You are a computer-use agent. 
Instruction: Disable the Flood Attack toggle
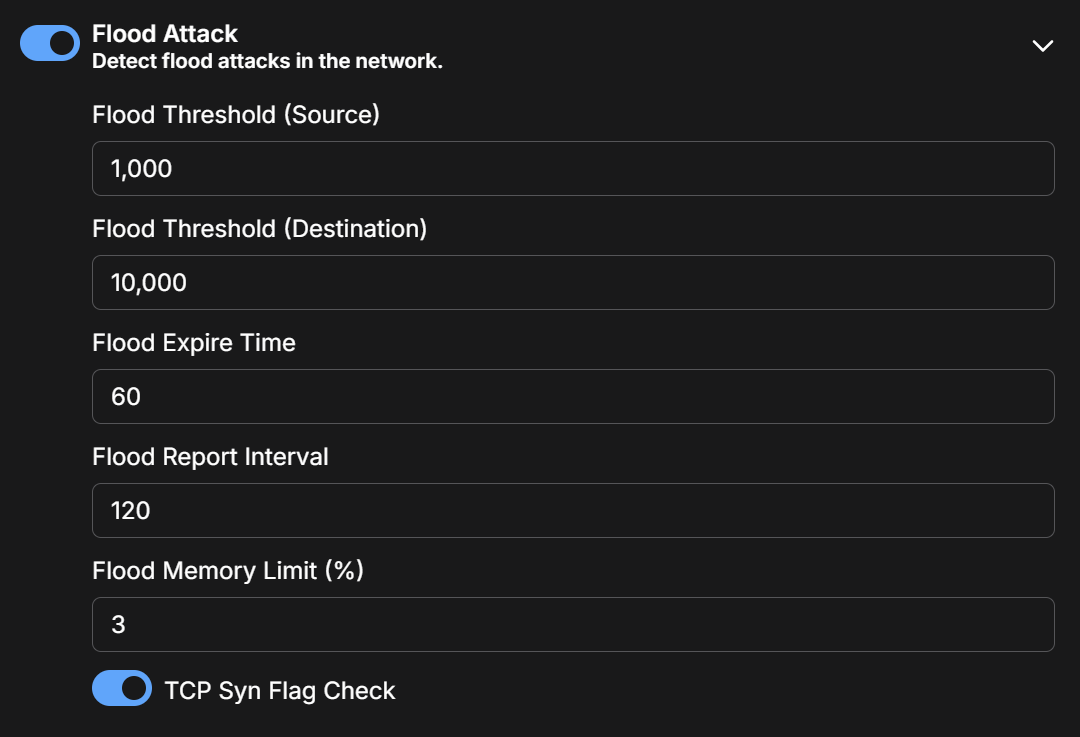50,43
